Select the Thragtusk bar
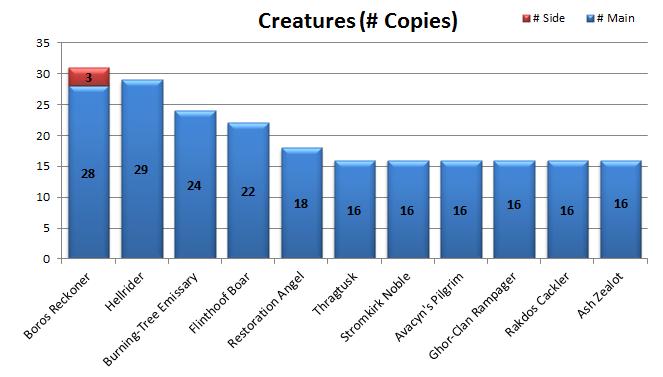The width and height of the screenshot is (663, 377). coord(355,209)
